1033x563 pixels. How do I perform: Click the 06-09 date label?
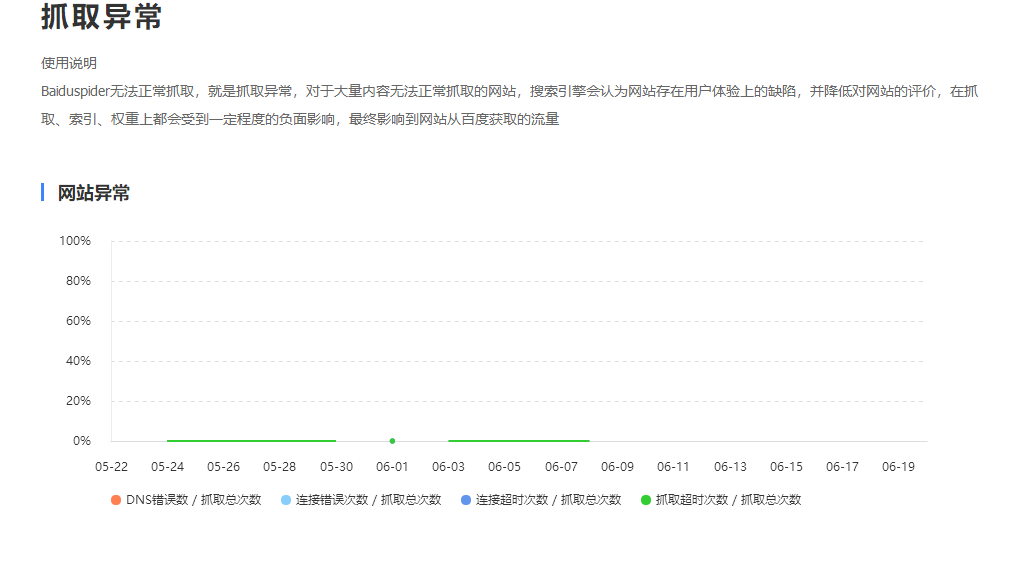point(617,467)
